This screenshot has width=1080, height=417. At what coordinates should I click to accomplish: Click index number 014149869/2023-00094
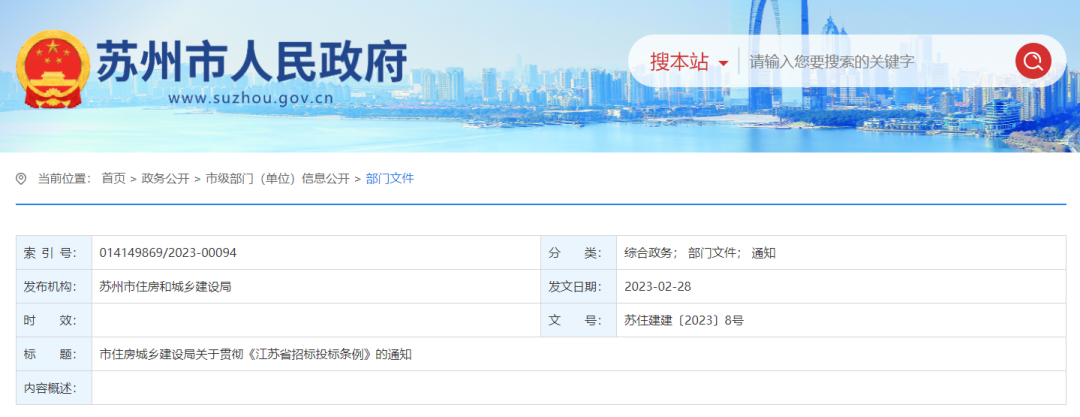click(x=168, y=253)
